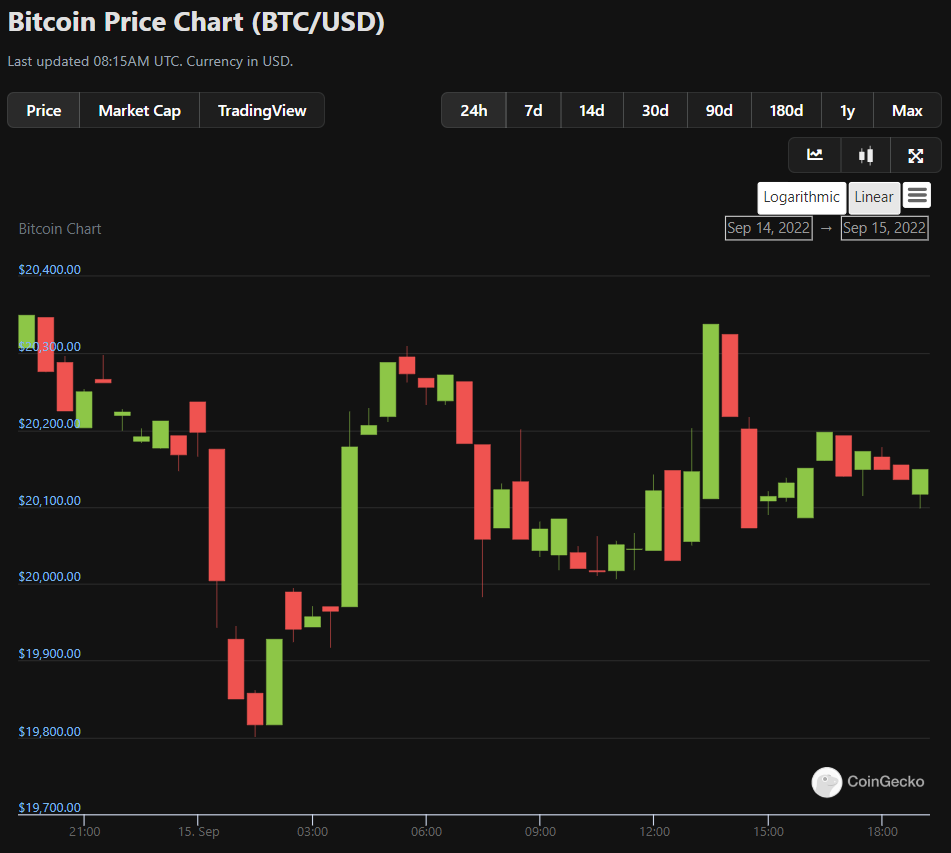Click the $20,000.00 axis label
The height and width of the screenshot is (853, 951).
(49, 576)
